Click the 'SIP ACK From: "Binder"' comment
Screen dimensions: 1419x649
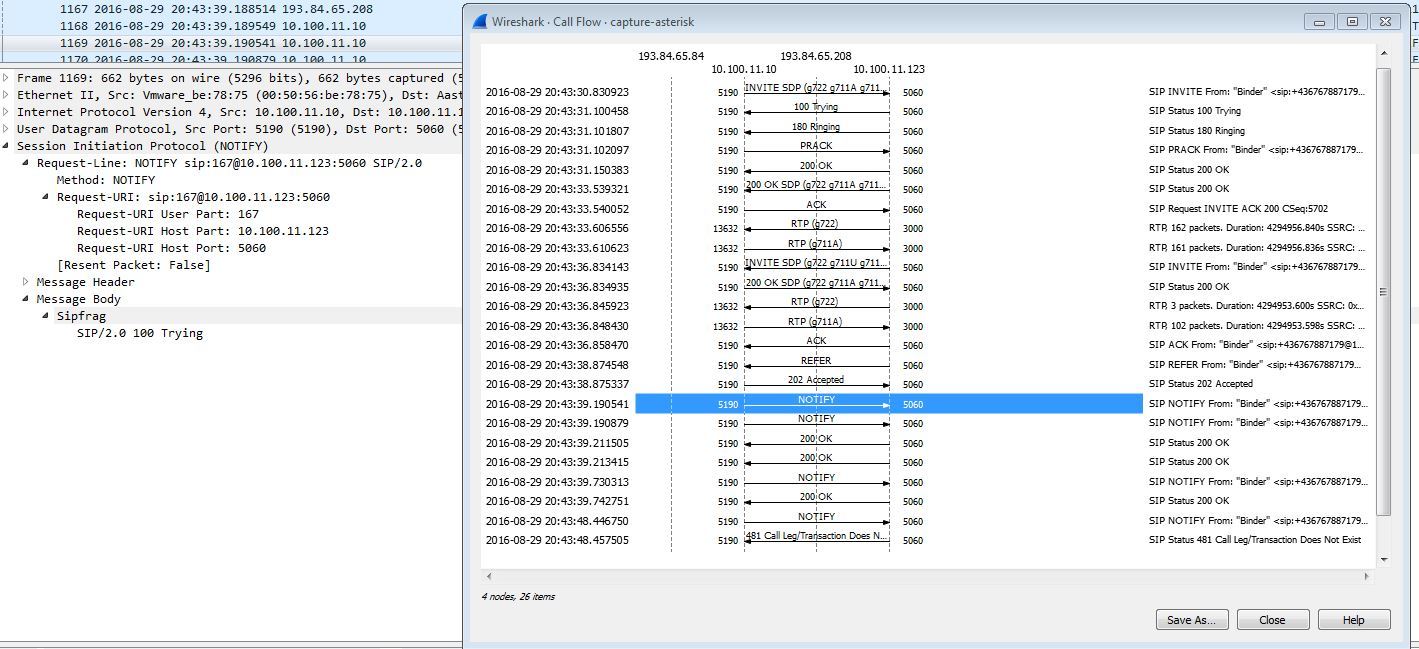[x=1257, y=345]
